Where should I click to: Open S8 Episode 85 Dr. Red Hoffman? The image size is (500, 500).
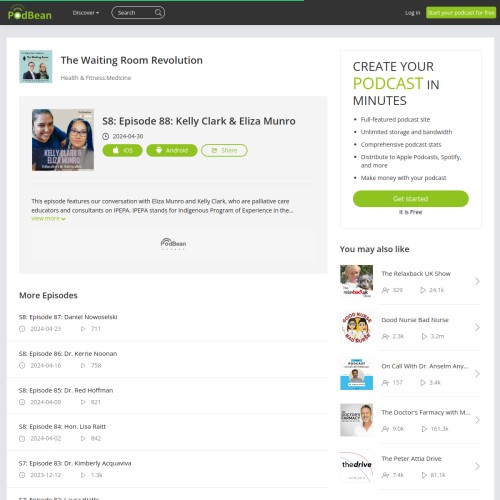point(66,390)
